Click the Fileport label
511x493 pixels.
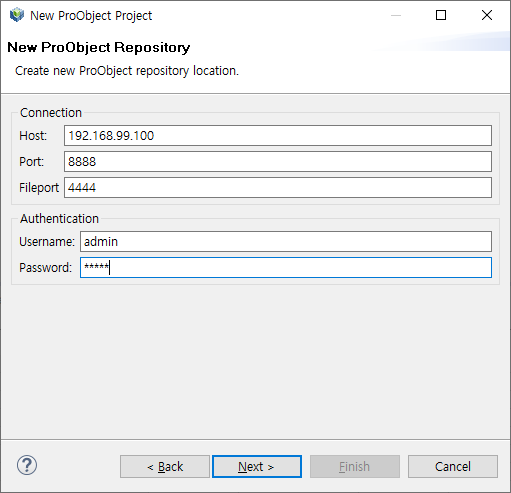coord(39,188)
